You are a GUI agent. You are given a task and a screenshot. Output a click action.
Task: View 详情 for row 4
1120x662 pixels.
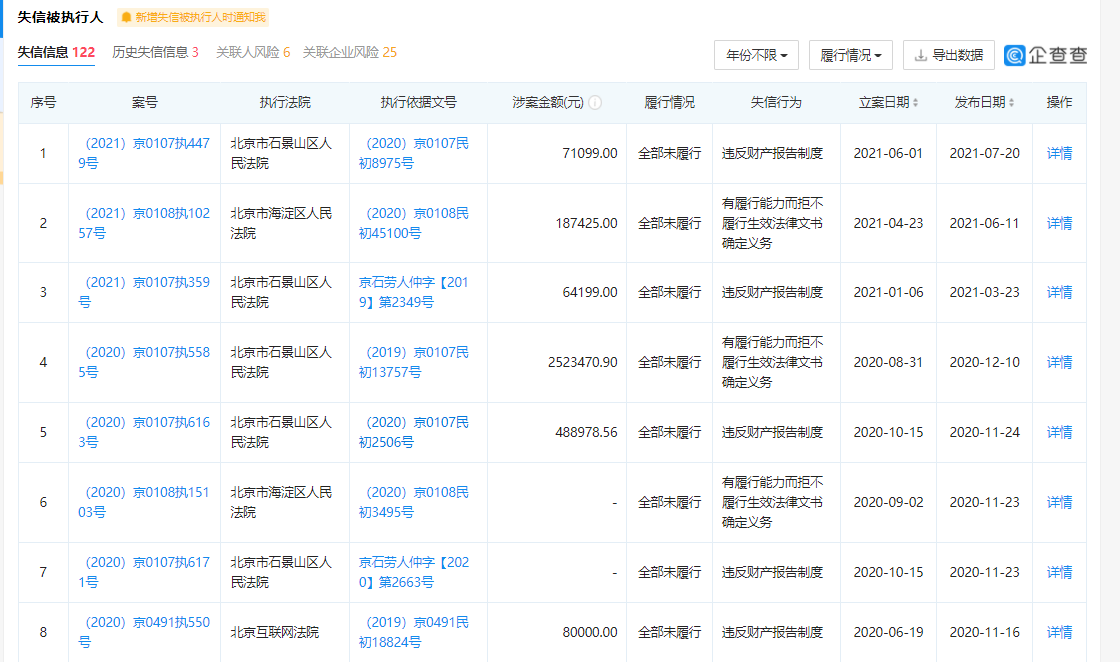coord(1059,362)
